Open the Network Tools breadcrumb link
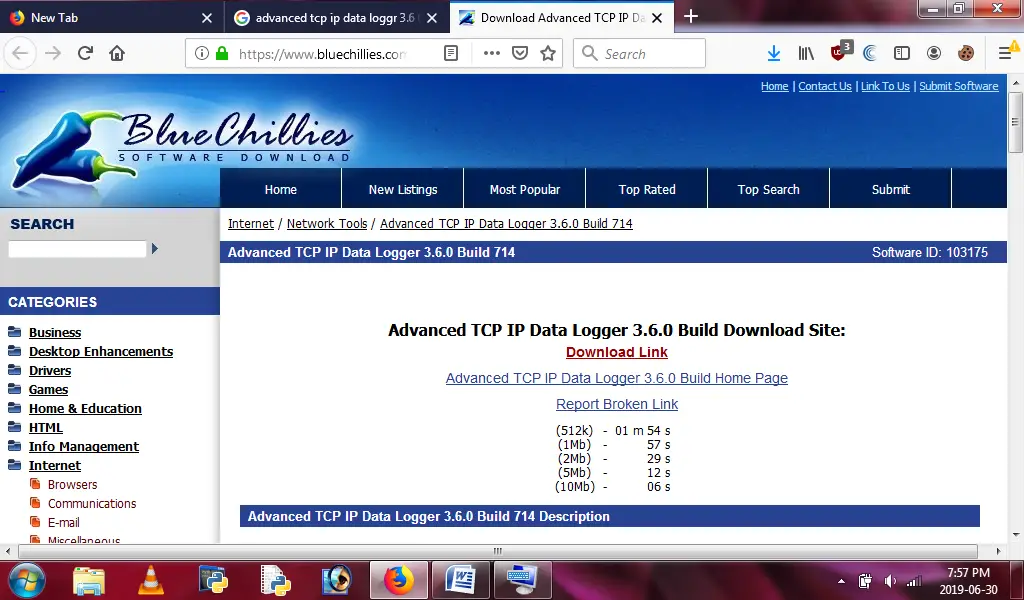Screen dimensions: 1024x600 tap(327, 223)
